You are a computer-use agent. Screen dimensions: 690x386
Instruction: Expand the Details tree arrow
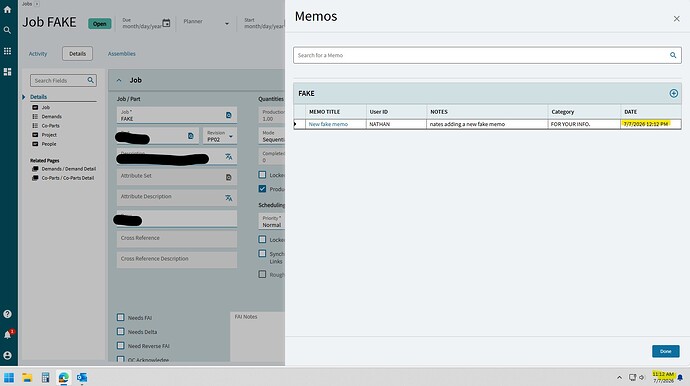pos(24,97)
